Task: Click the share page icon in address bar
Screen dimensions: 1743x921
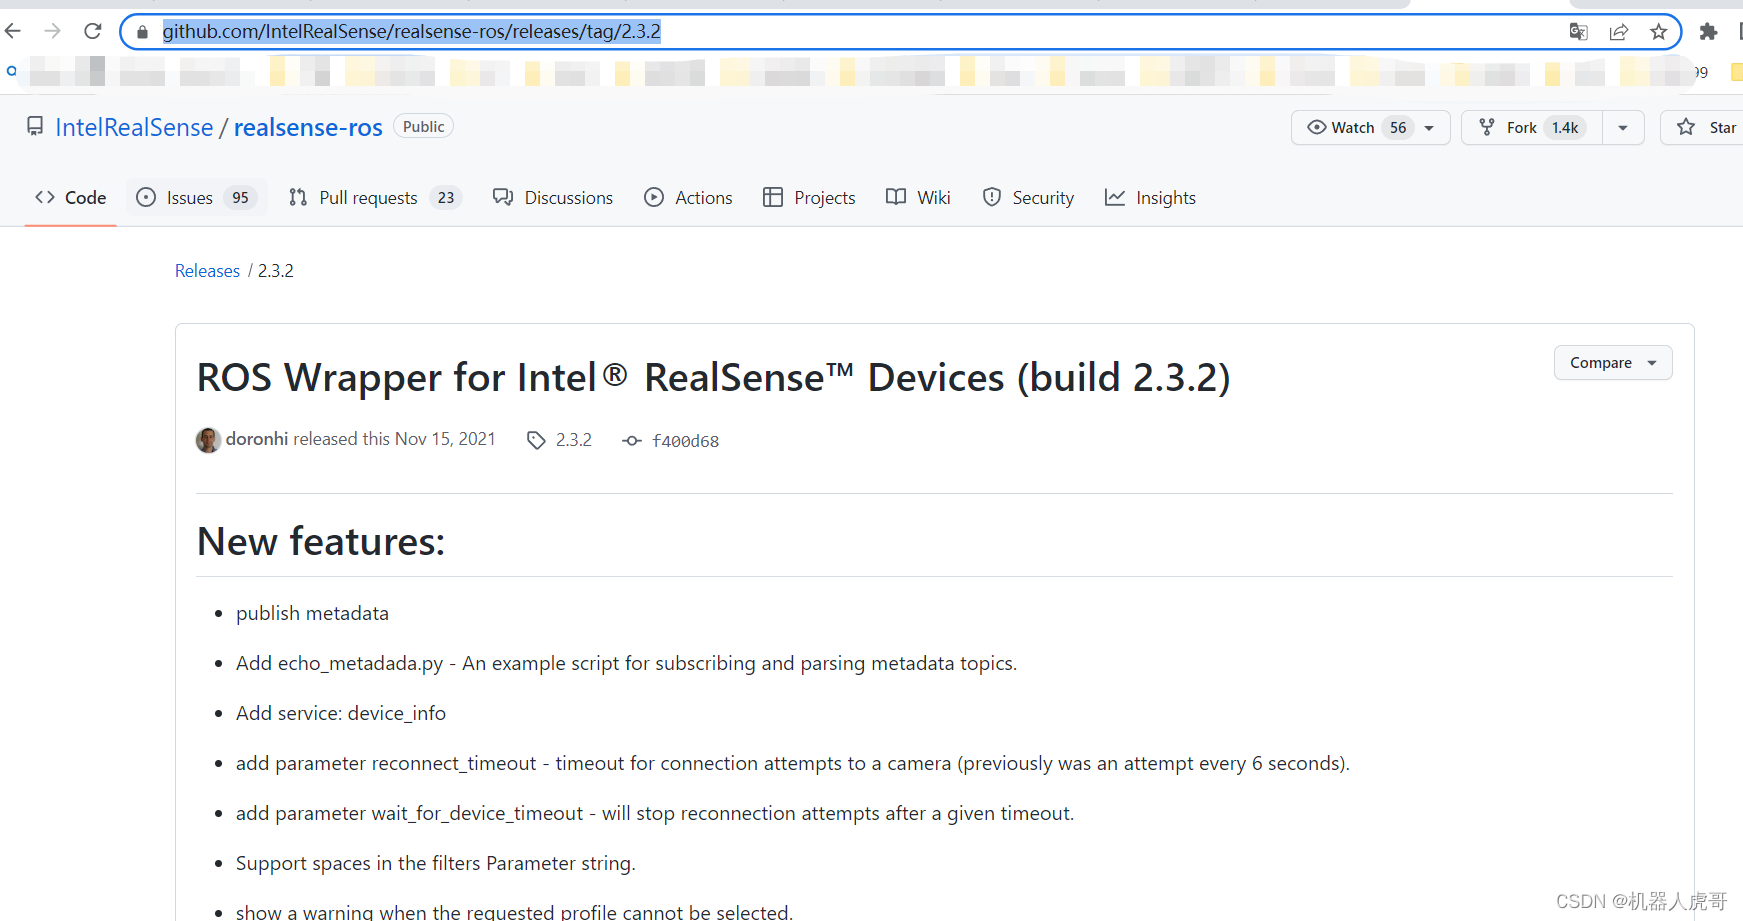Action: pos(1619,32)
